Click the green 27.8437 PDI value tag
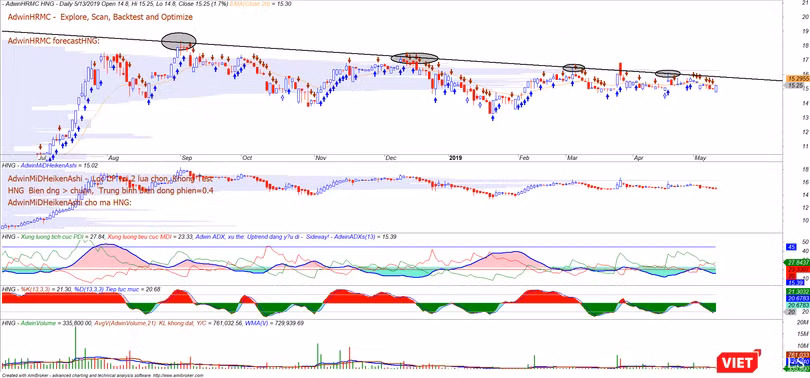Image resolution: width=810 pixels, height=378 pixels. coord(796,262)
